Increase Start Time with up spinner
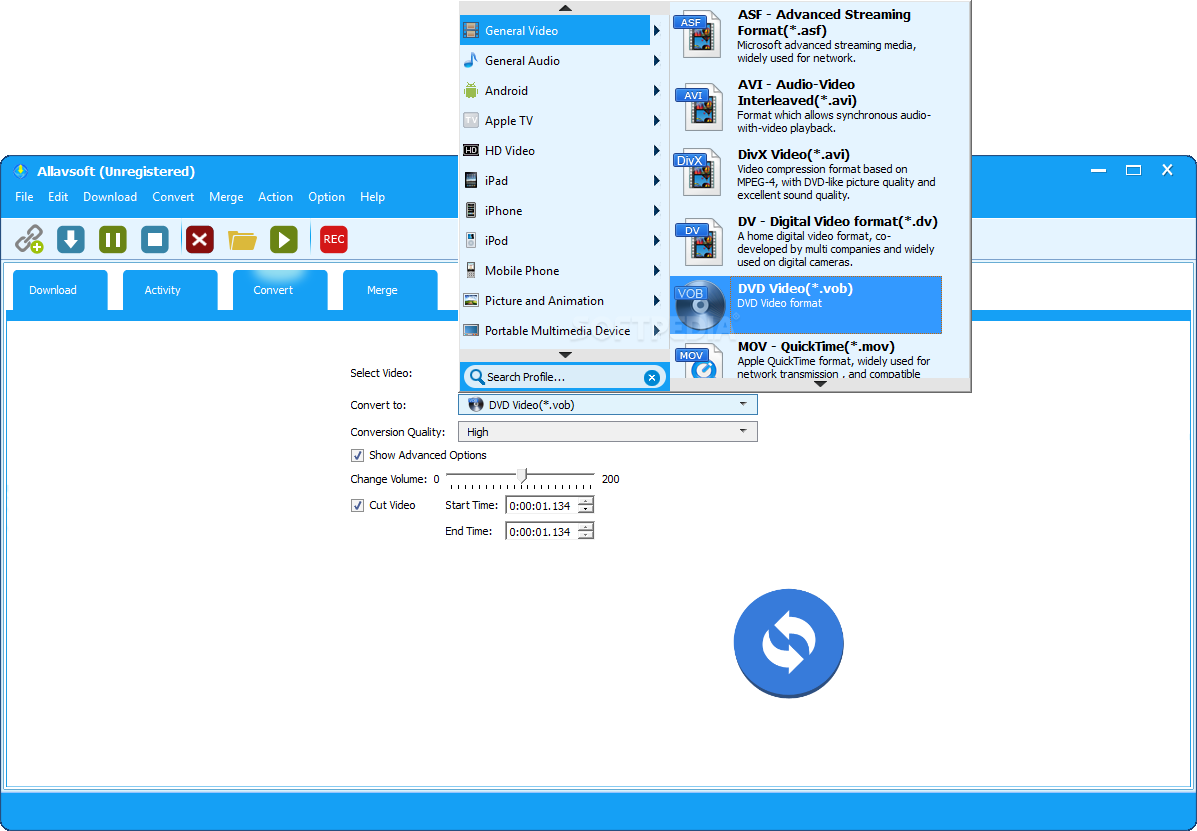Image resolution: width=1197 pixels, height=831 pixels. [x=586, y=501]
